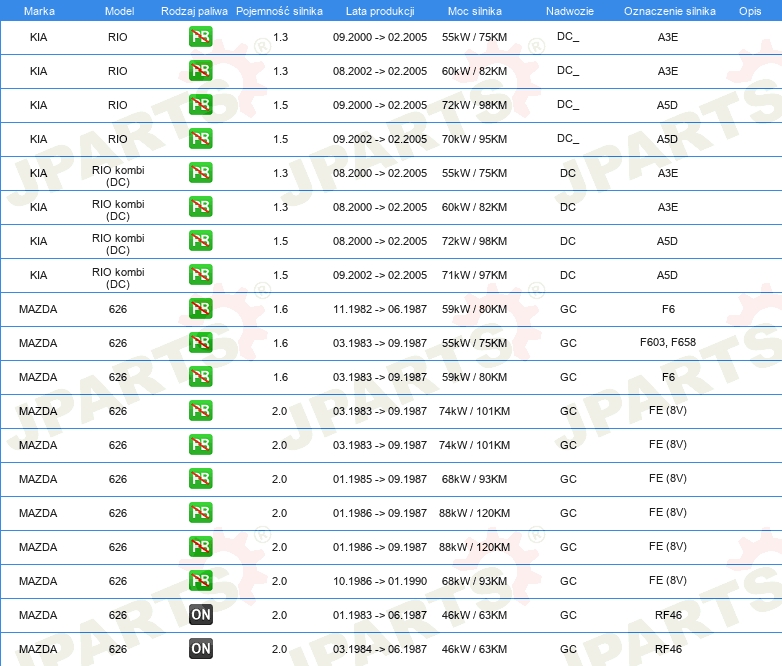Select the date cell '11.1982 -> 06.1987'
This screenshot has height=666, width=782.
(x=380, y=309)
